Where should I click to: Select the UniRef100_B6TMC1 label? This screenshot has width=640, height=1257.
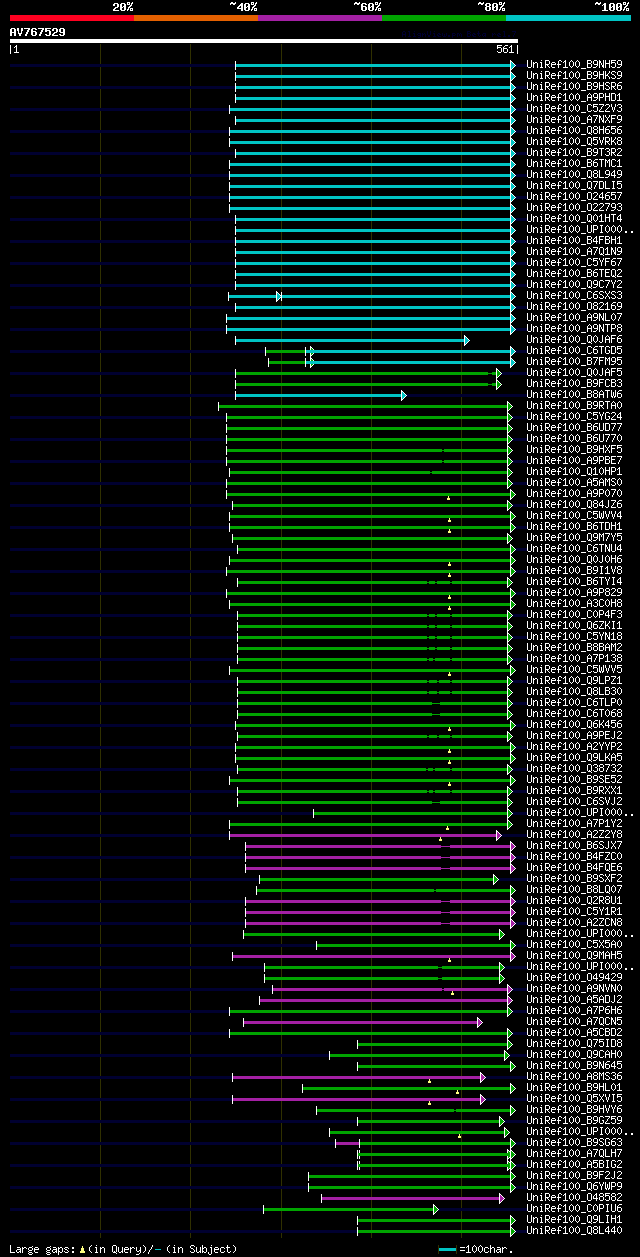[574, 163]
